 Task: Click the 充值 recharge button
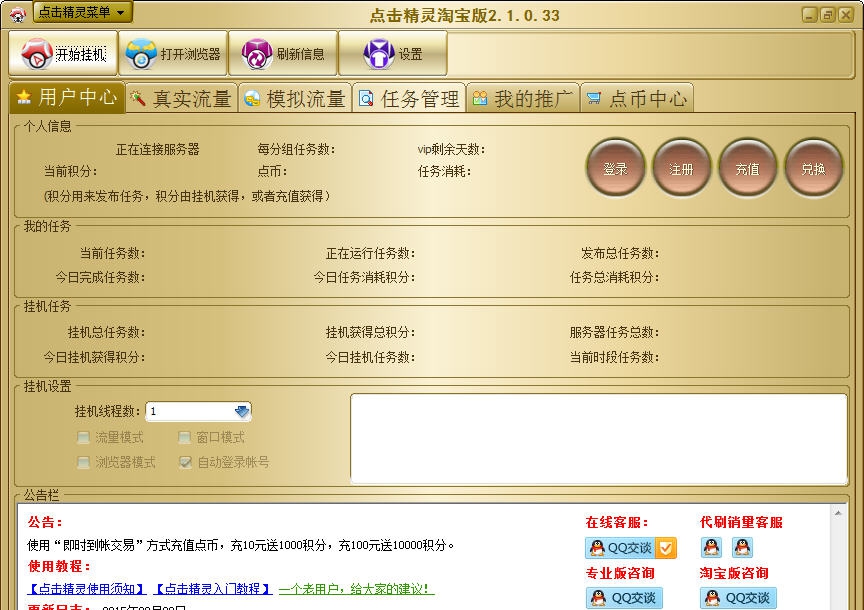point(747,170)
